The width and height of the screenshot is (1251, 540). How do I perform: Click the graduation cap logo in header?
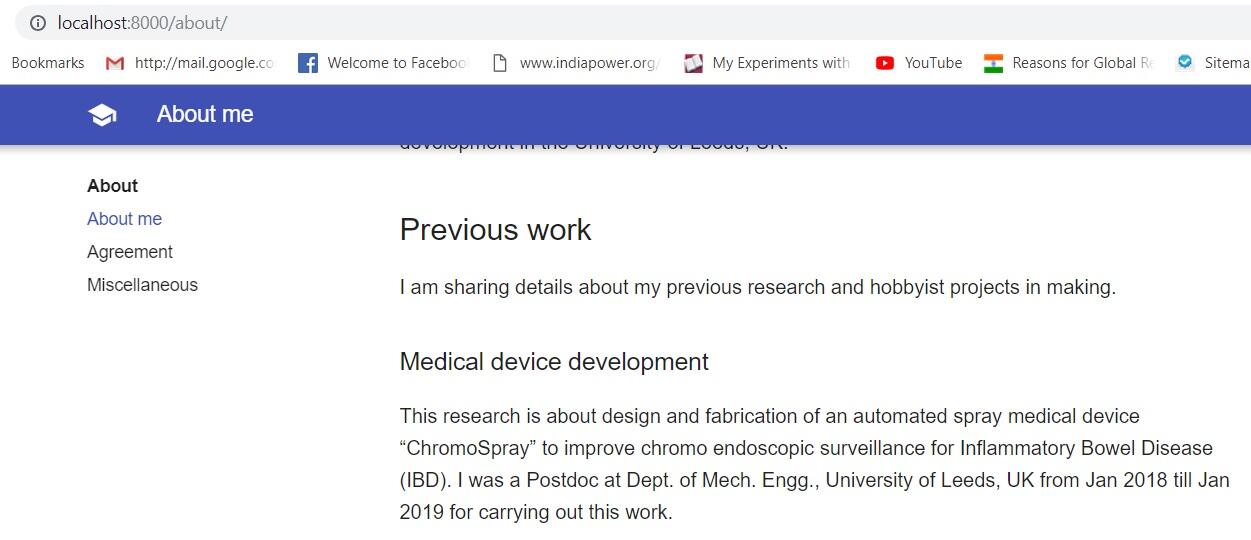[102, 115]
